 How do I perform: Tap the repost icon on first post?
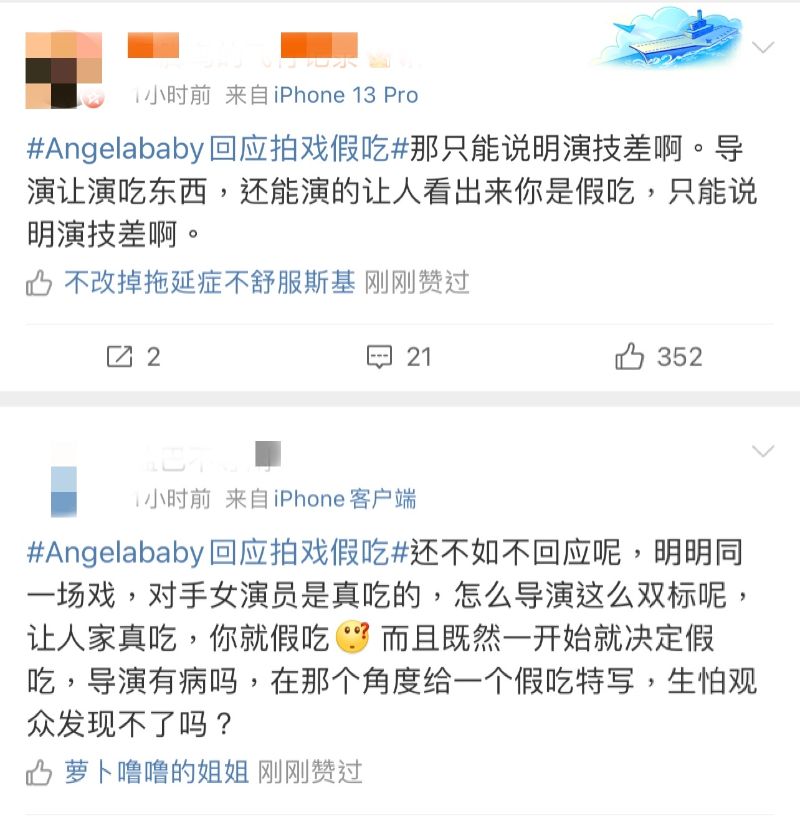[x=119, y=356]
